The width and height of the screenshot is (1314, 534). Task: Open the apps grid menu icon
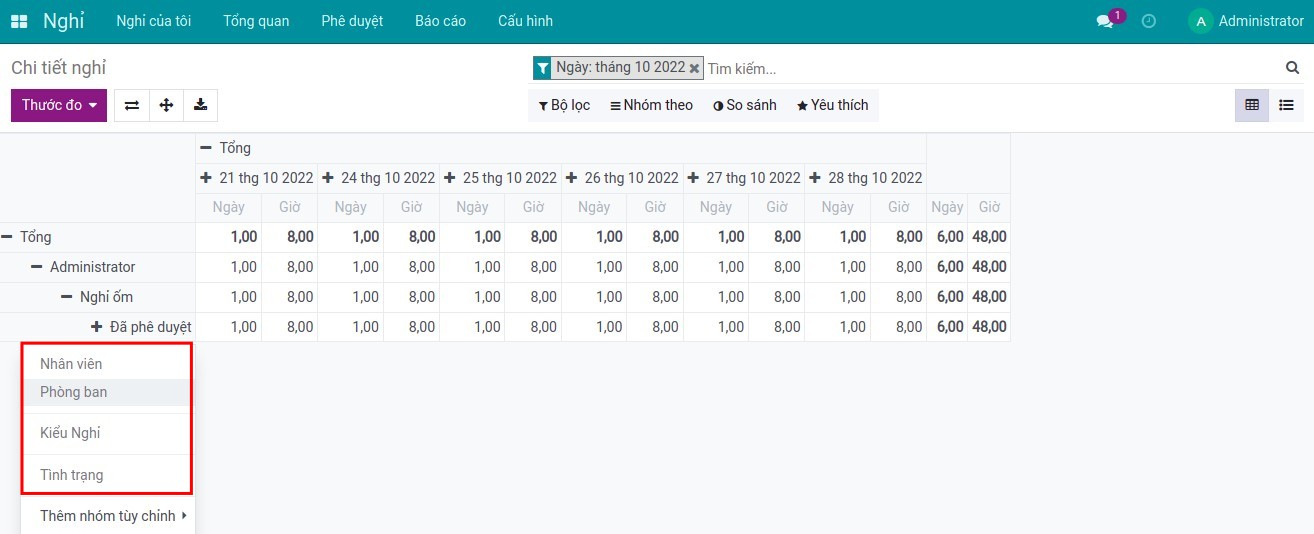pyautogui.click(x=19, y=21)
